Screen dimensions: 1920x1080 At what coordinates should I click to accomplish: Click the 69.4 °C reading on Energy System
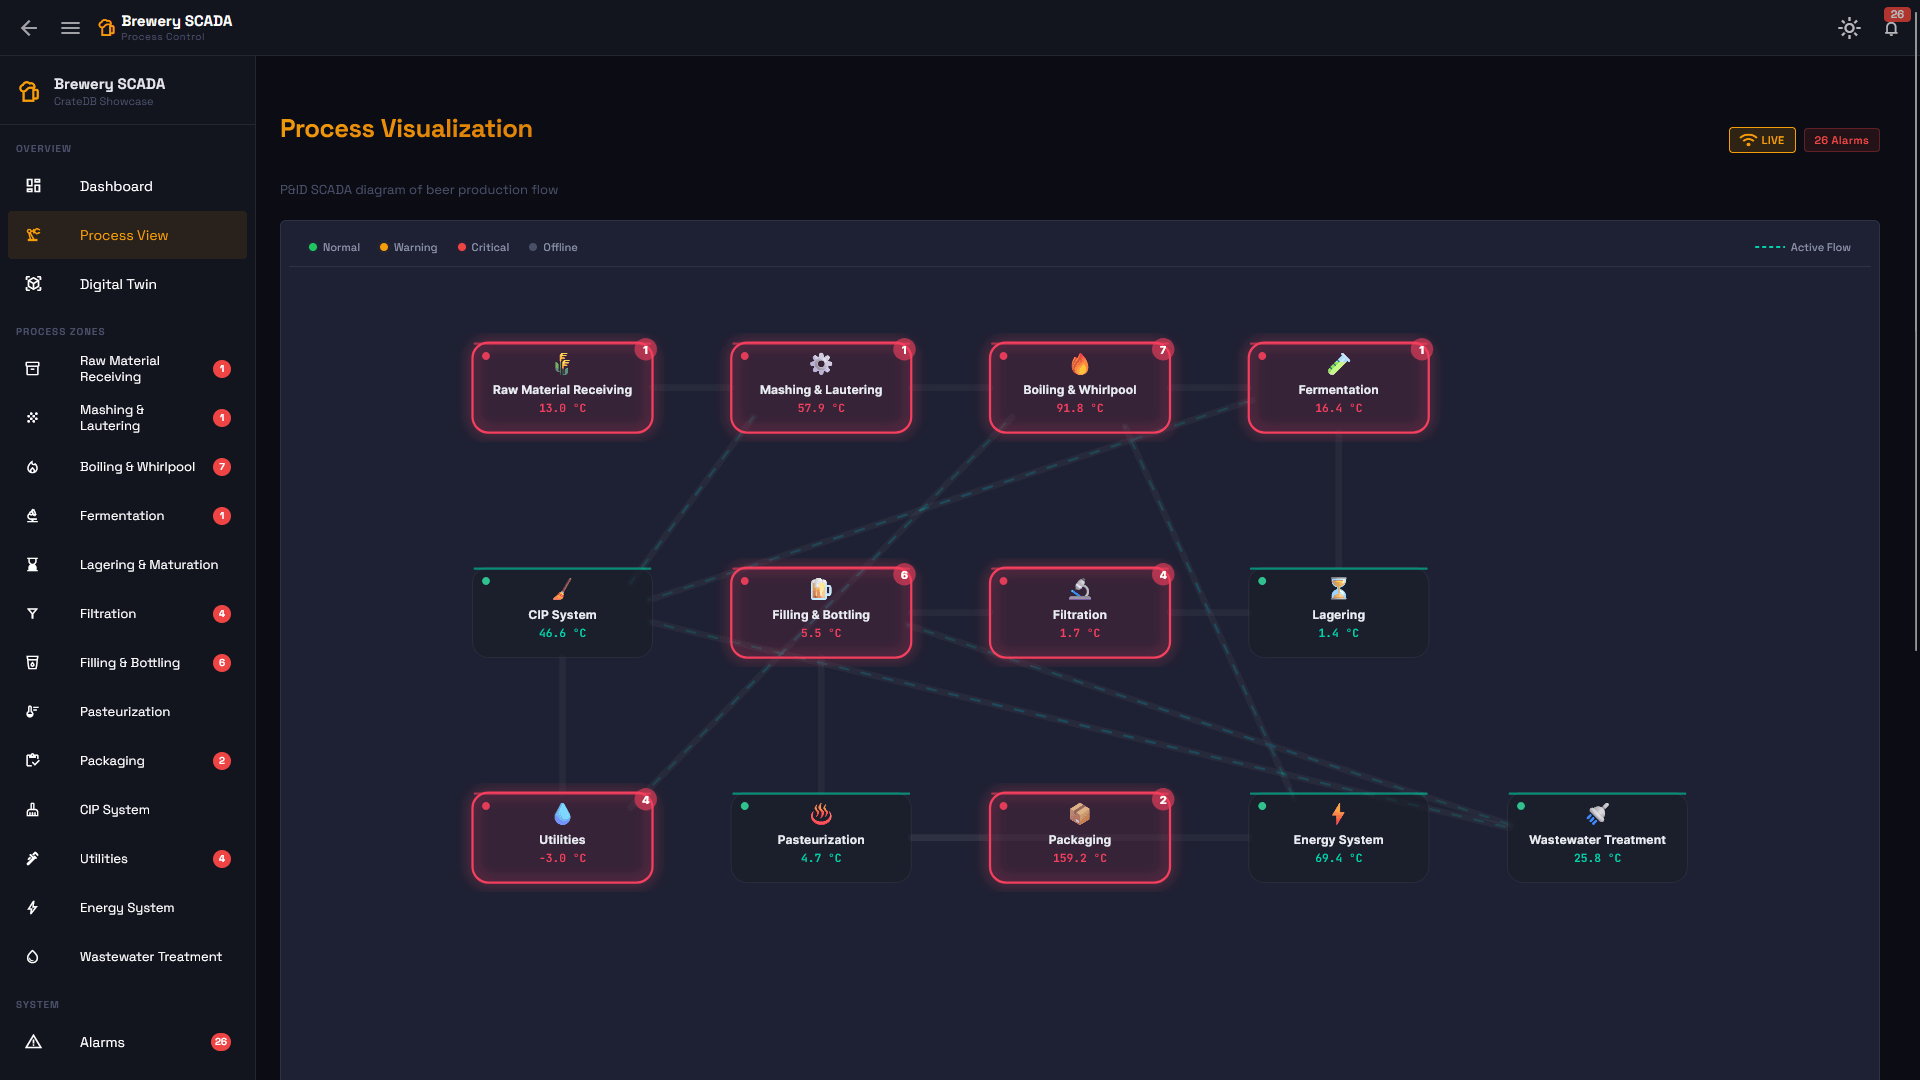1338,858
